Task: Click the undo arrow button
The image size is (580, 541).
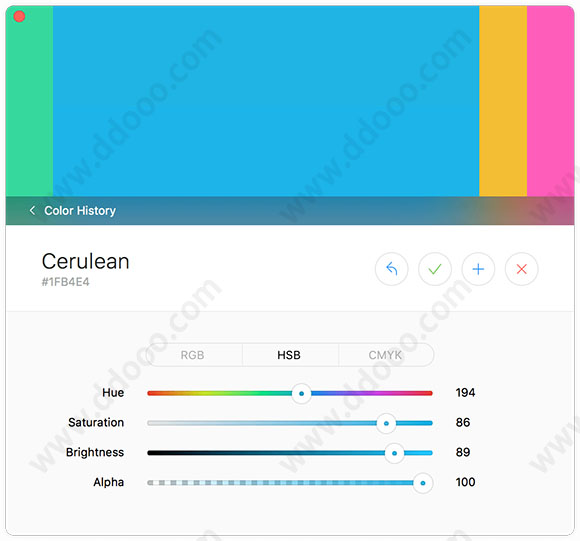Action: coord(391,269)
